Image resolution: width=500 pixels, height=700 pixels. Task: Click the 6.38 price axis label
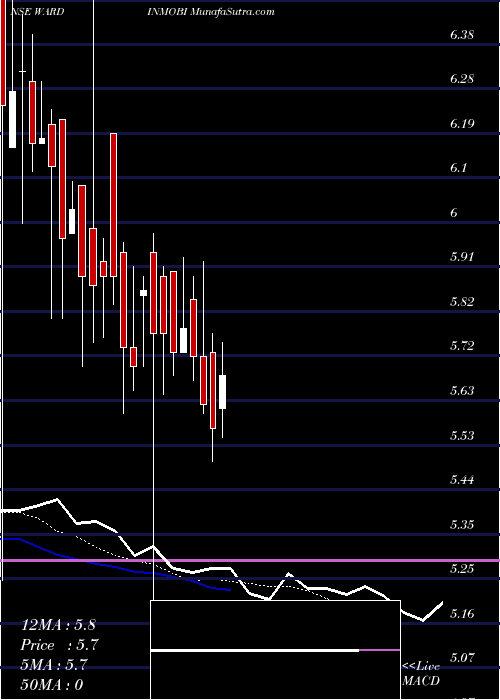[462, 35]
